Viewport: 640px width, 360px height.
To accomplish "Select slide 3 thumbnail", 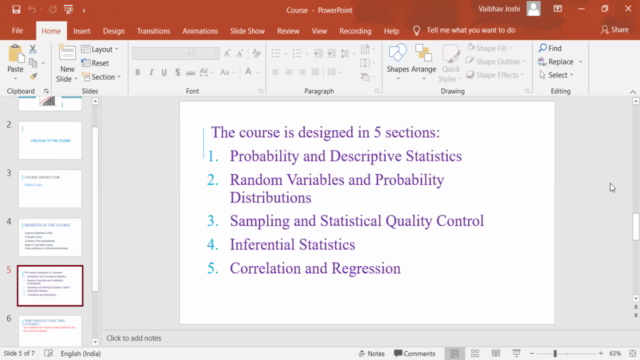I will (50, 189).
